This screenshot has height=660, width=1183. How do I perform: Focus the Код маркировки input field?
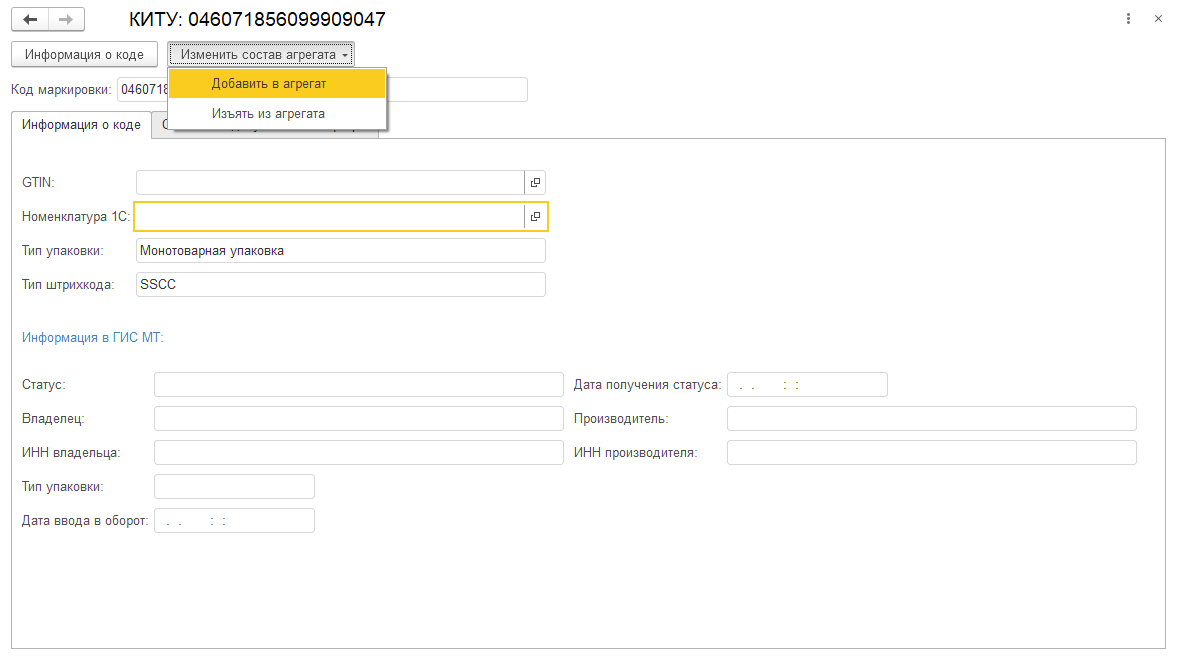(x=322, y=90)
